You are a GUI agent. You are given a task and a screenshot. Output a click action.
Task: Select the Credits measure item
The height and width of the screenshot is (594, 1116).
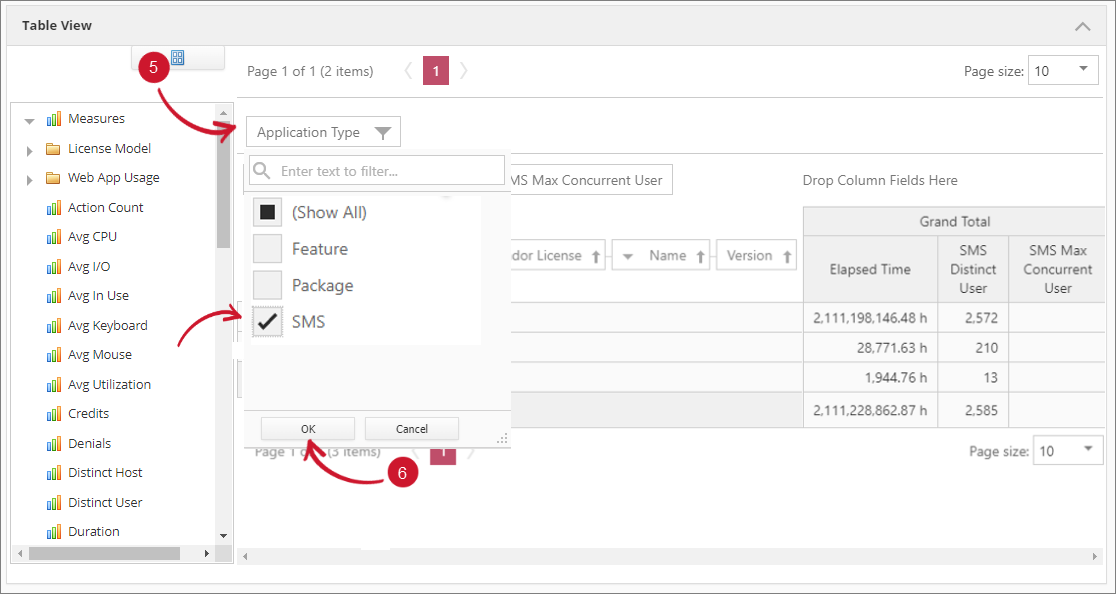(88, 414)
